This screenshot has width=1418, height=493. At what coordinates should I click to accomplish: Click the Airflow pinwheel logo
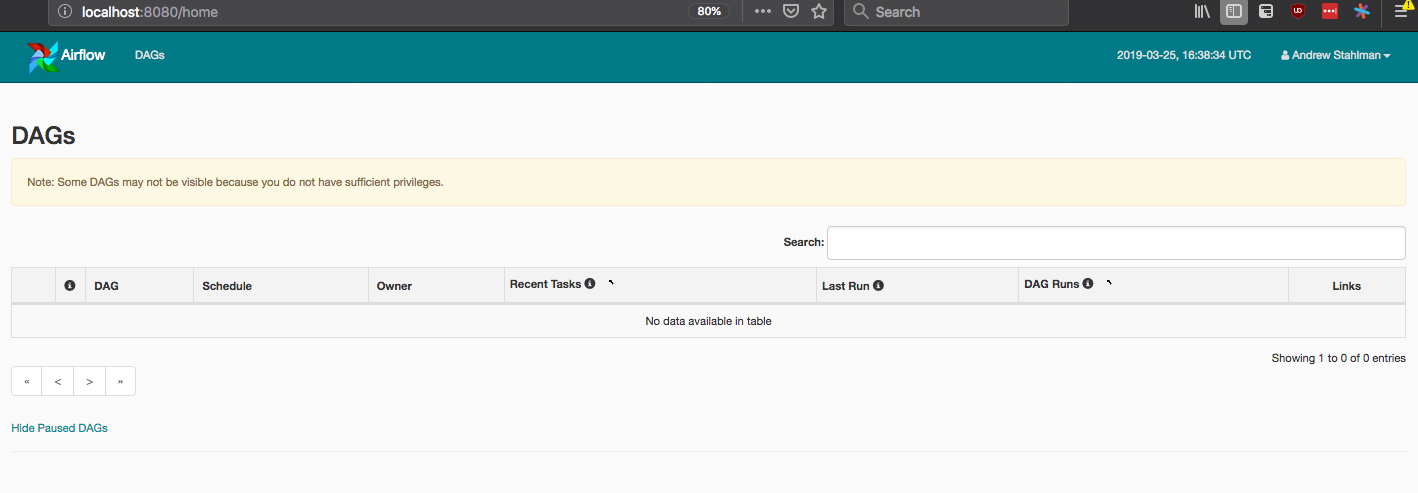click(42, 56)
